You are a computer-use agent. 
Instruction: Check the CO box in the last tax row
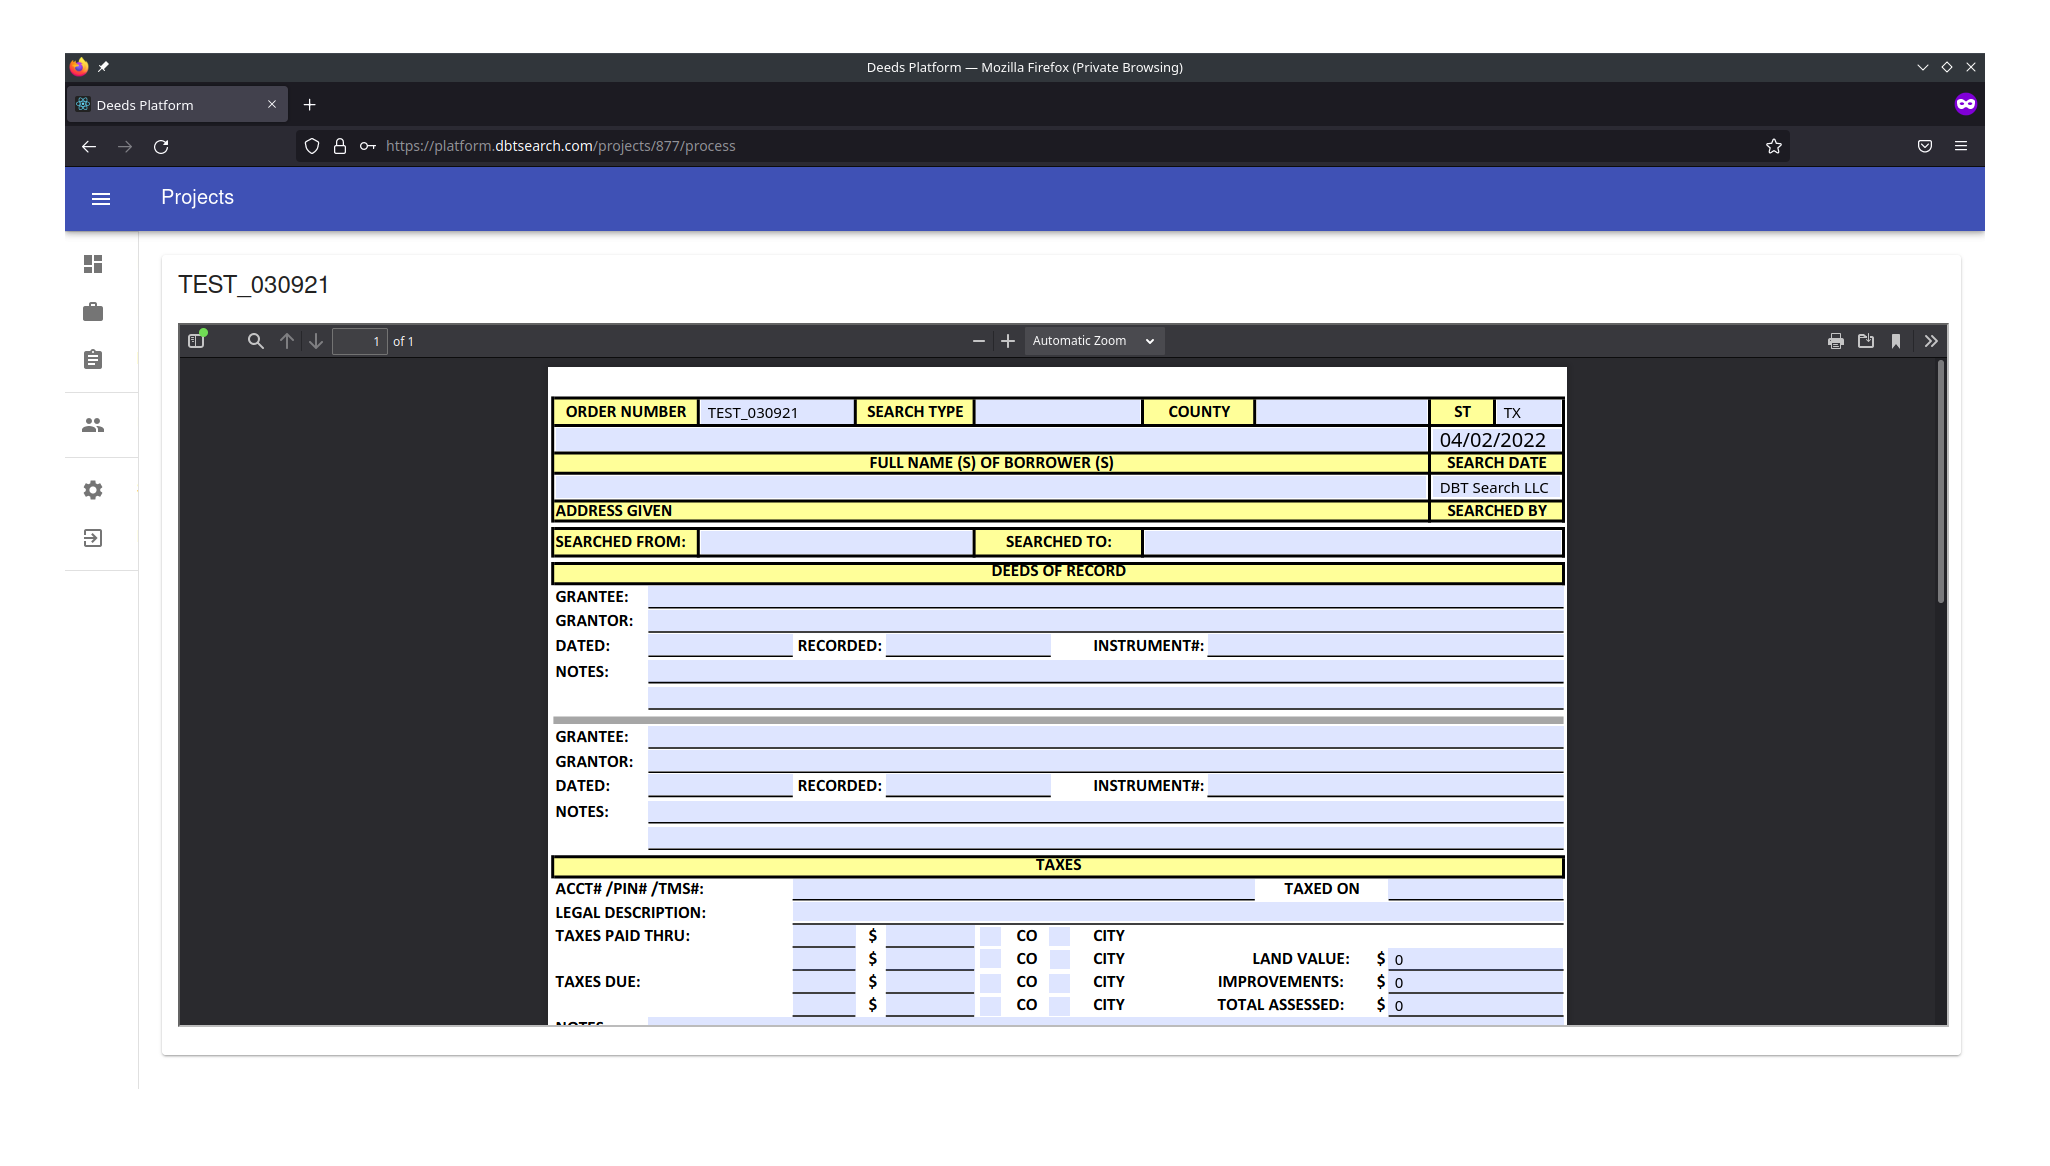coord(990,1005)
